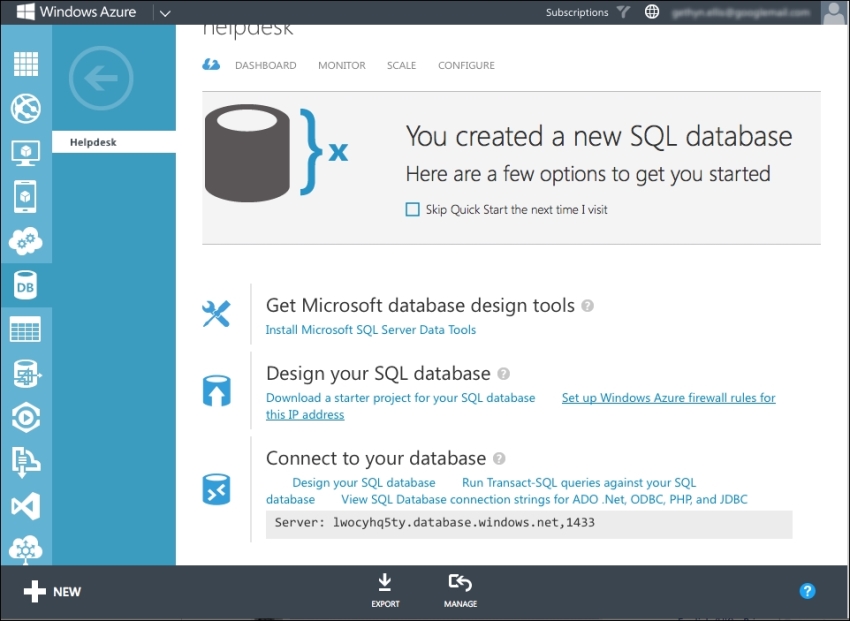Click the New button

(53, 592)
